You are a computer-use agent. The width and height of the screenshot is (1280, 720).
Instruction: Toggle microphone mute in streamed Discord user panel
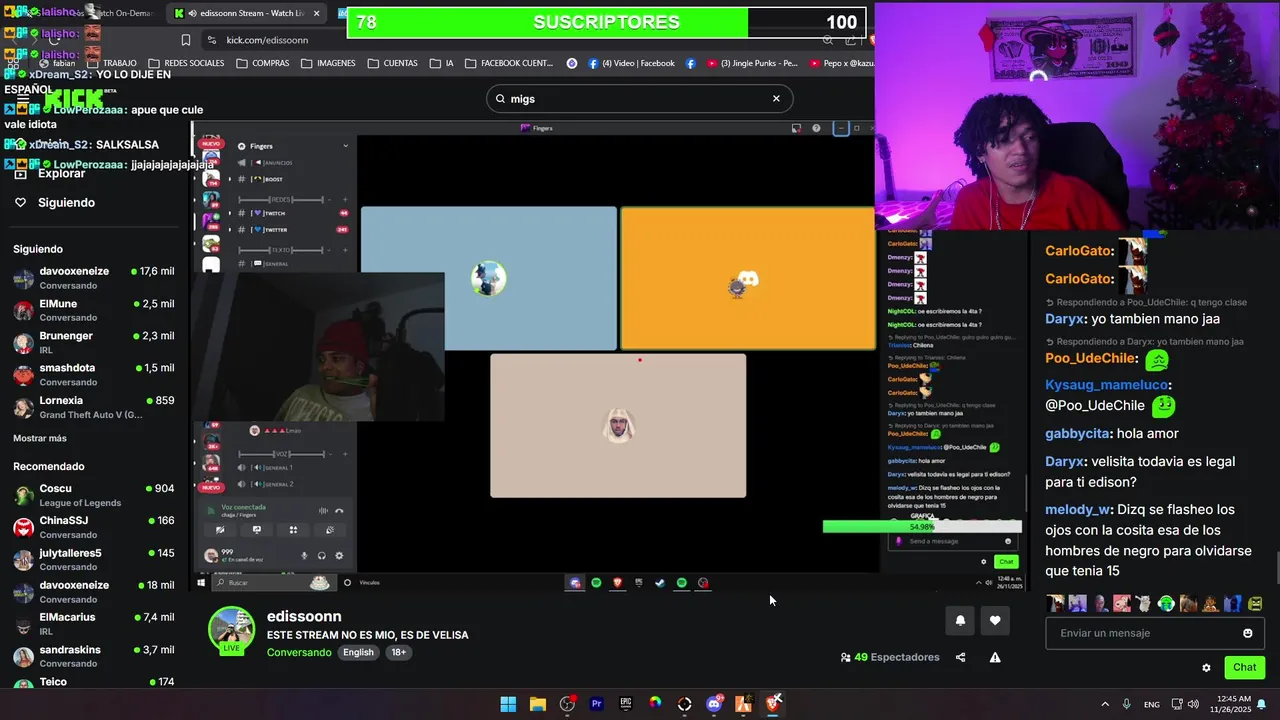(304, 556)
